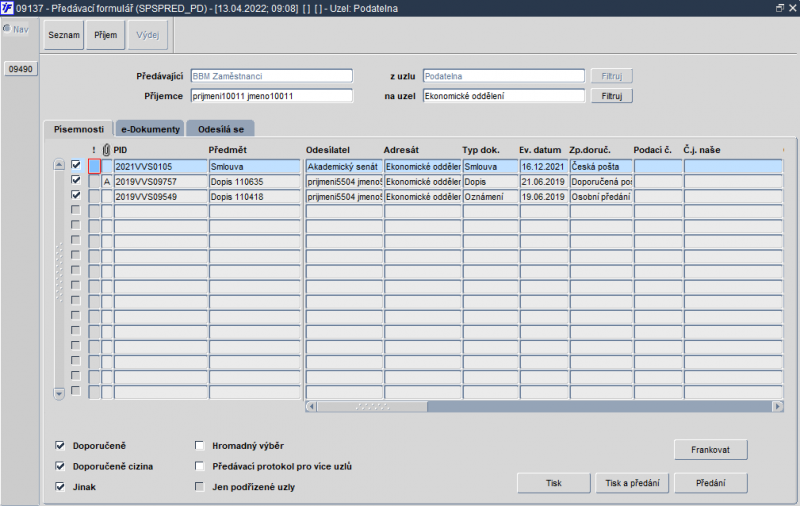Click the Tisk a předání button
The height and width of the screenshot is (506, 800).
coord(632,483)
